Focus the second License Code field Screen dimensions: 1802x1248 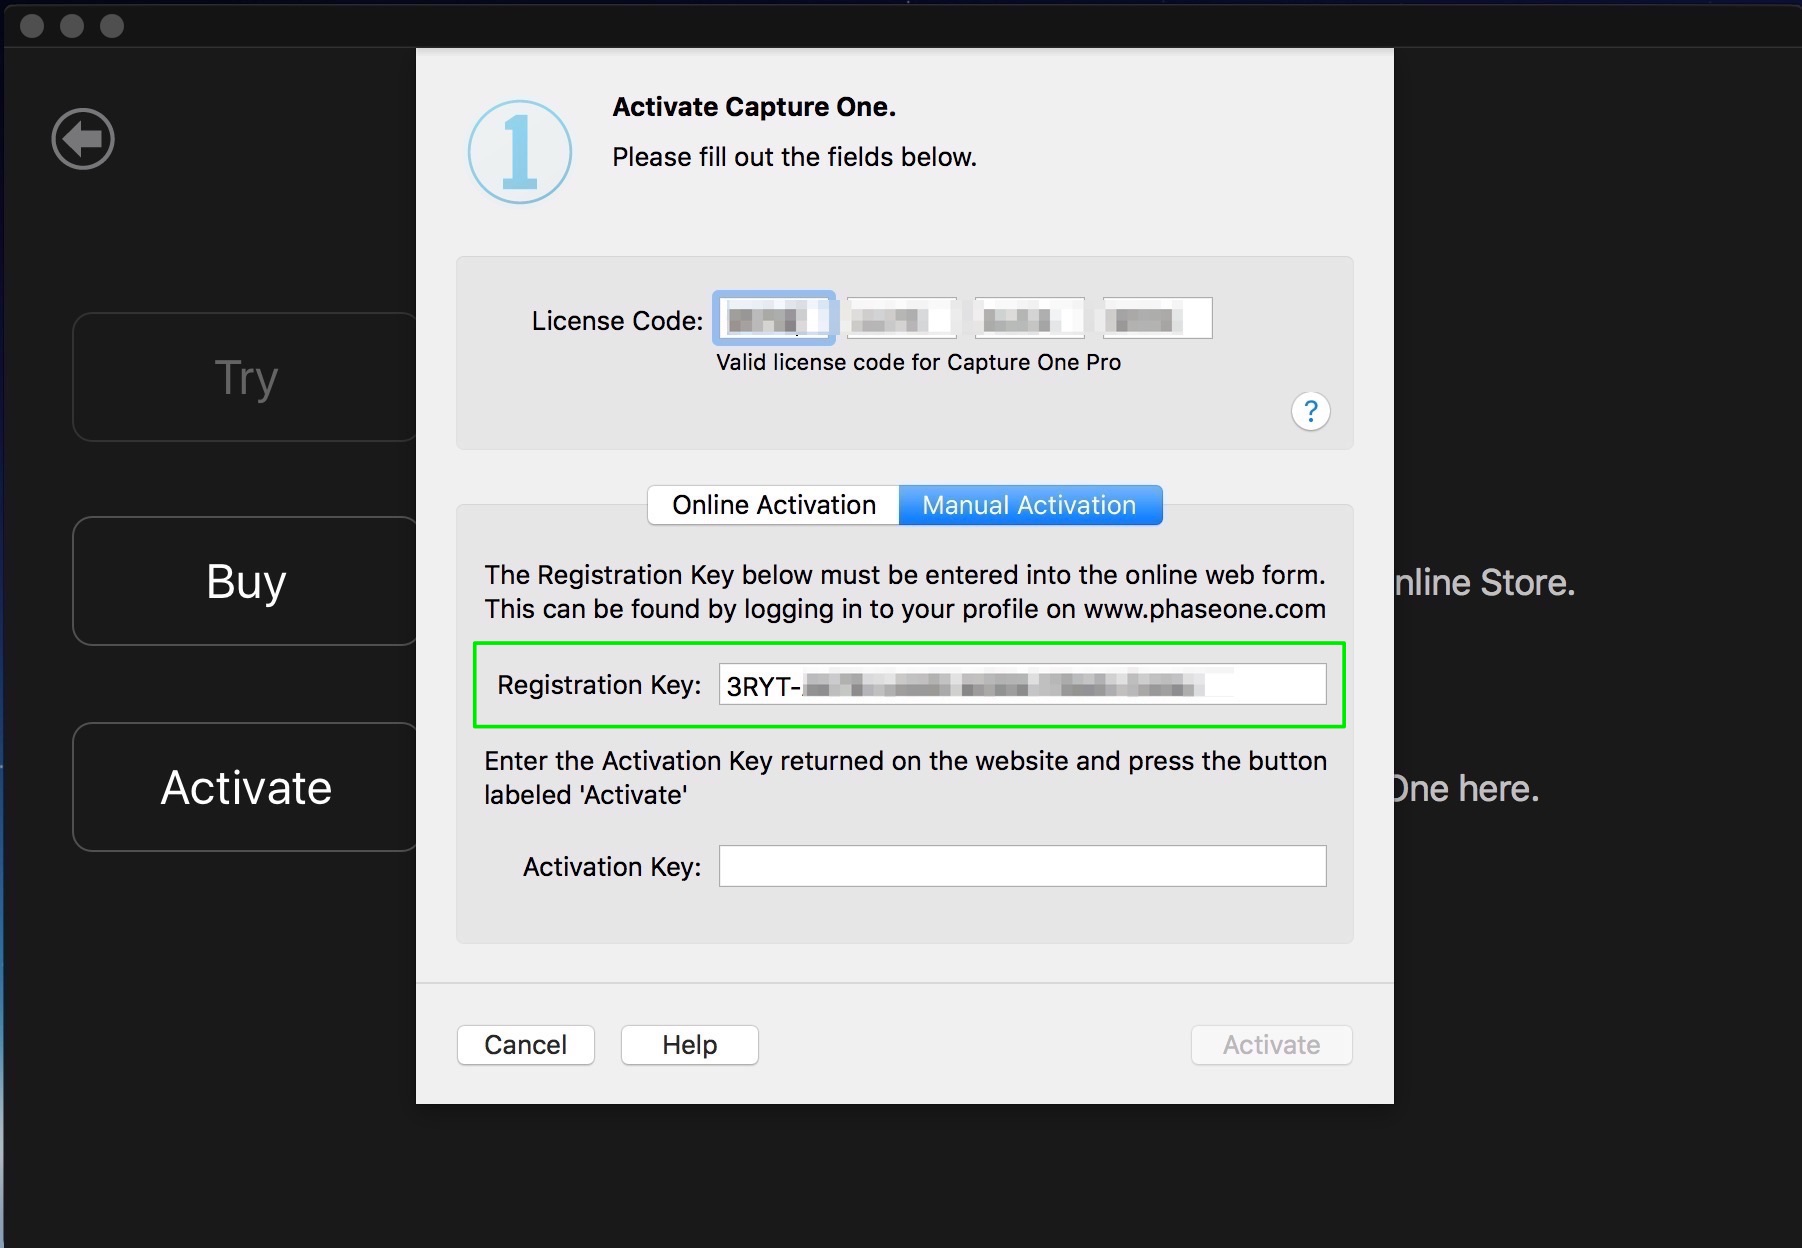[902, 318]
